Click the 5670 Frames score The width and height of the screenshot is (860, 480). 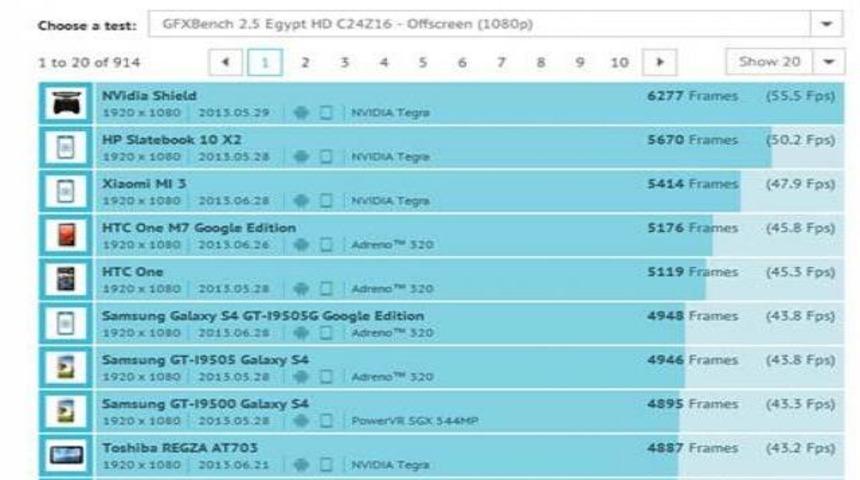click(693, 140)
